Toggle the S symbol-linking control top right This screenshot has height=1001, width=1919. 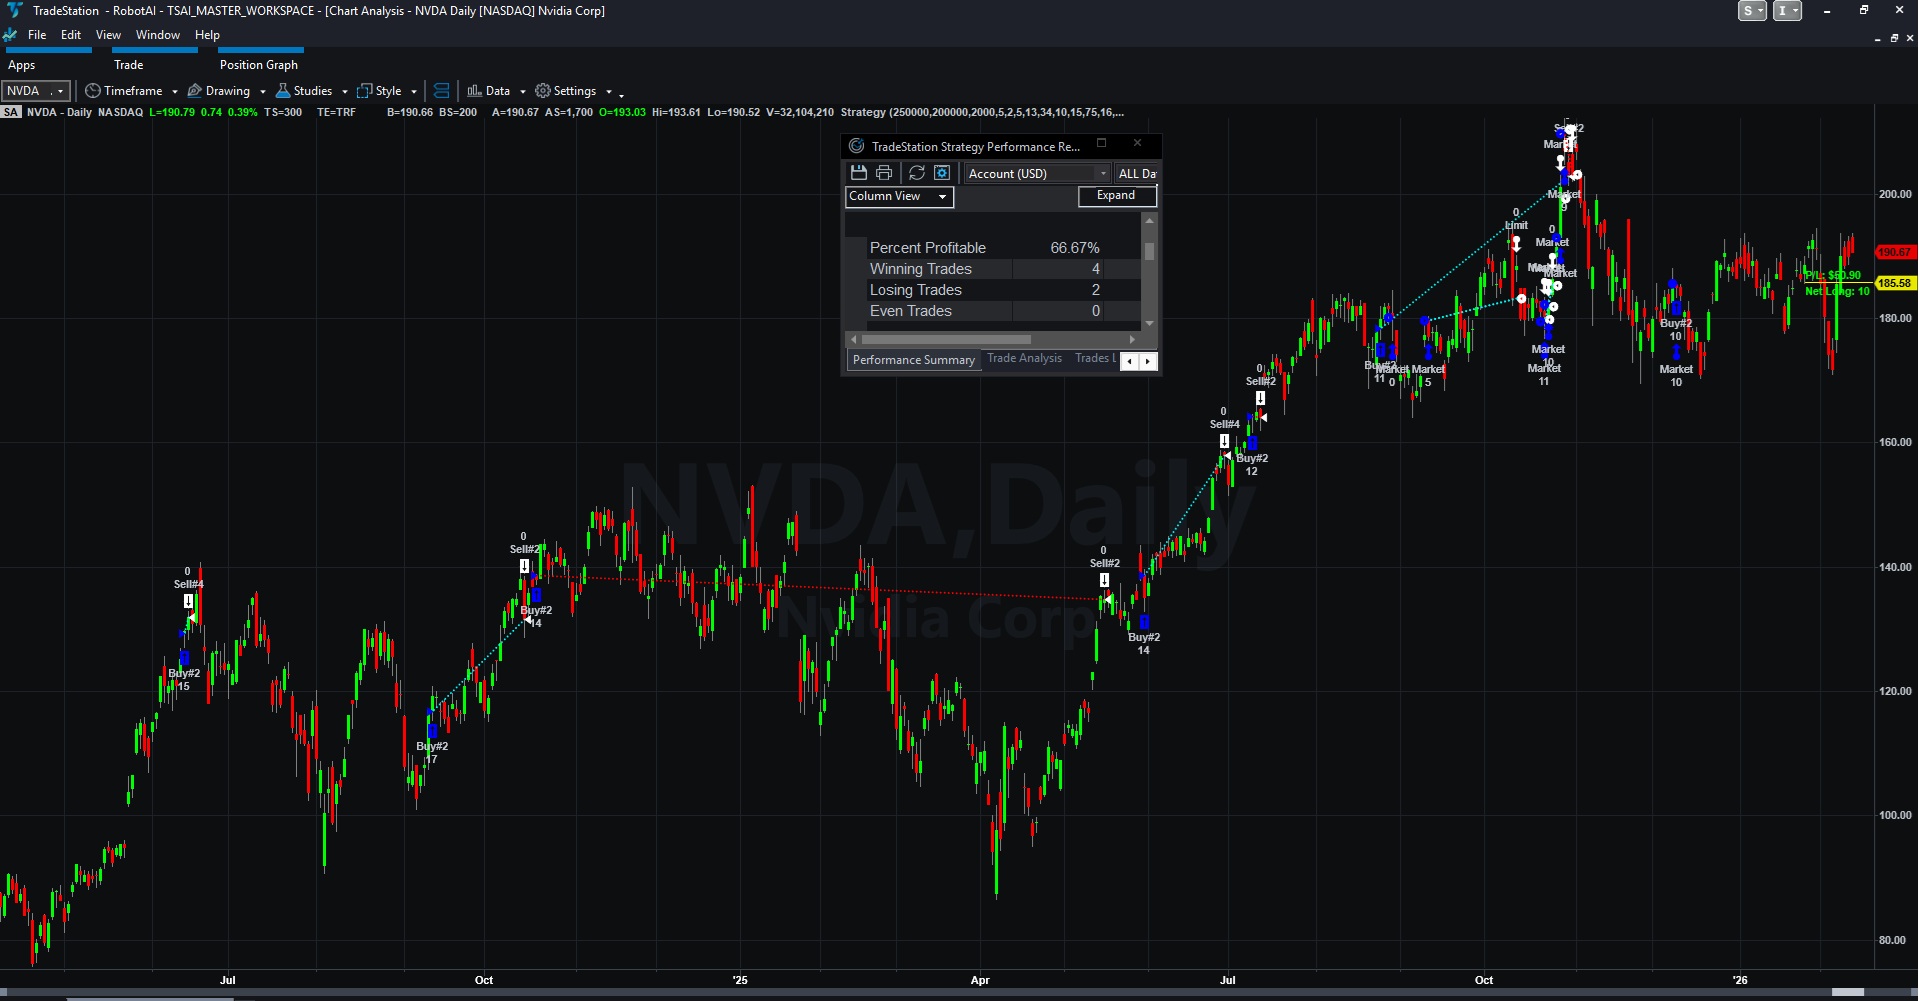[1750, 10]
